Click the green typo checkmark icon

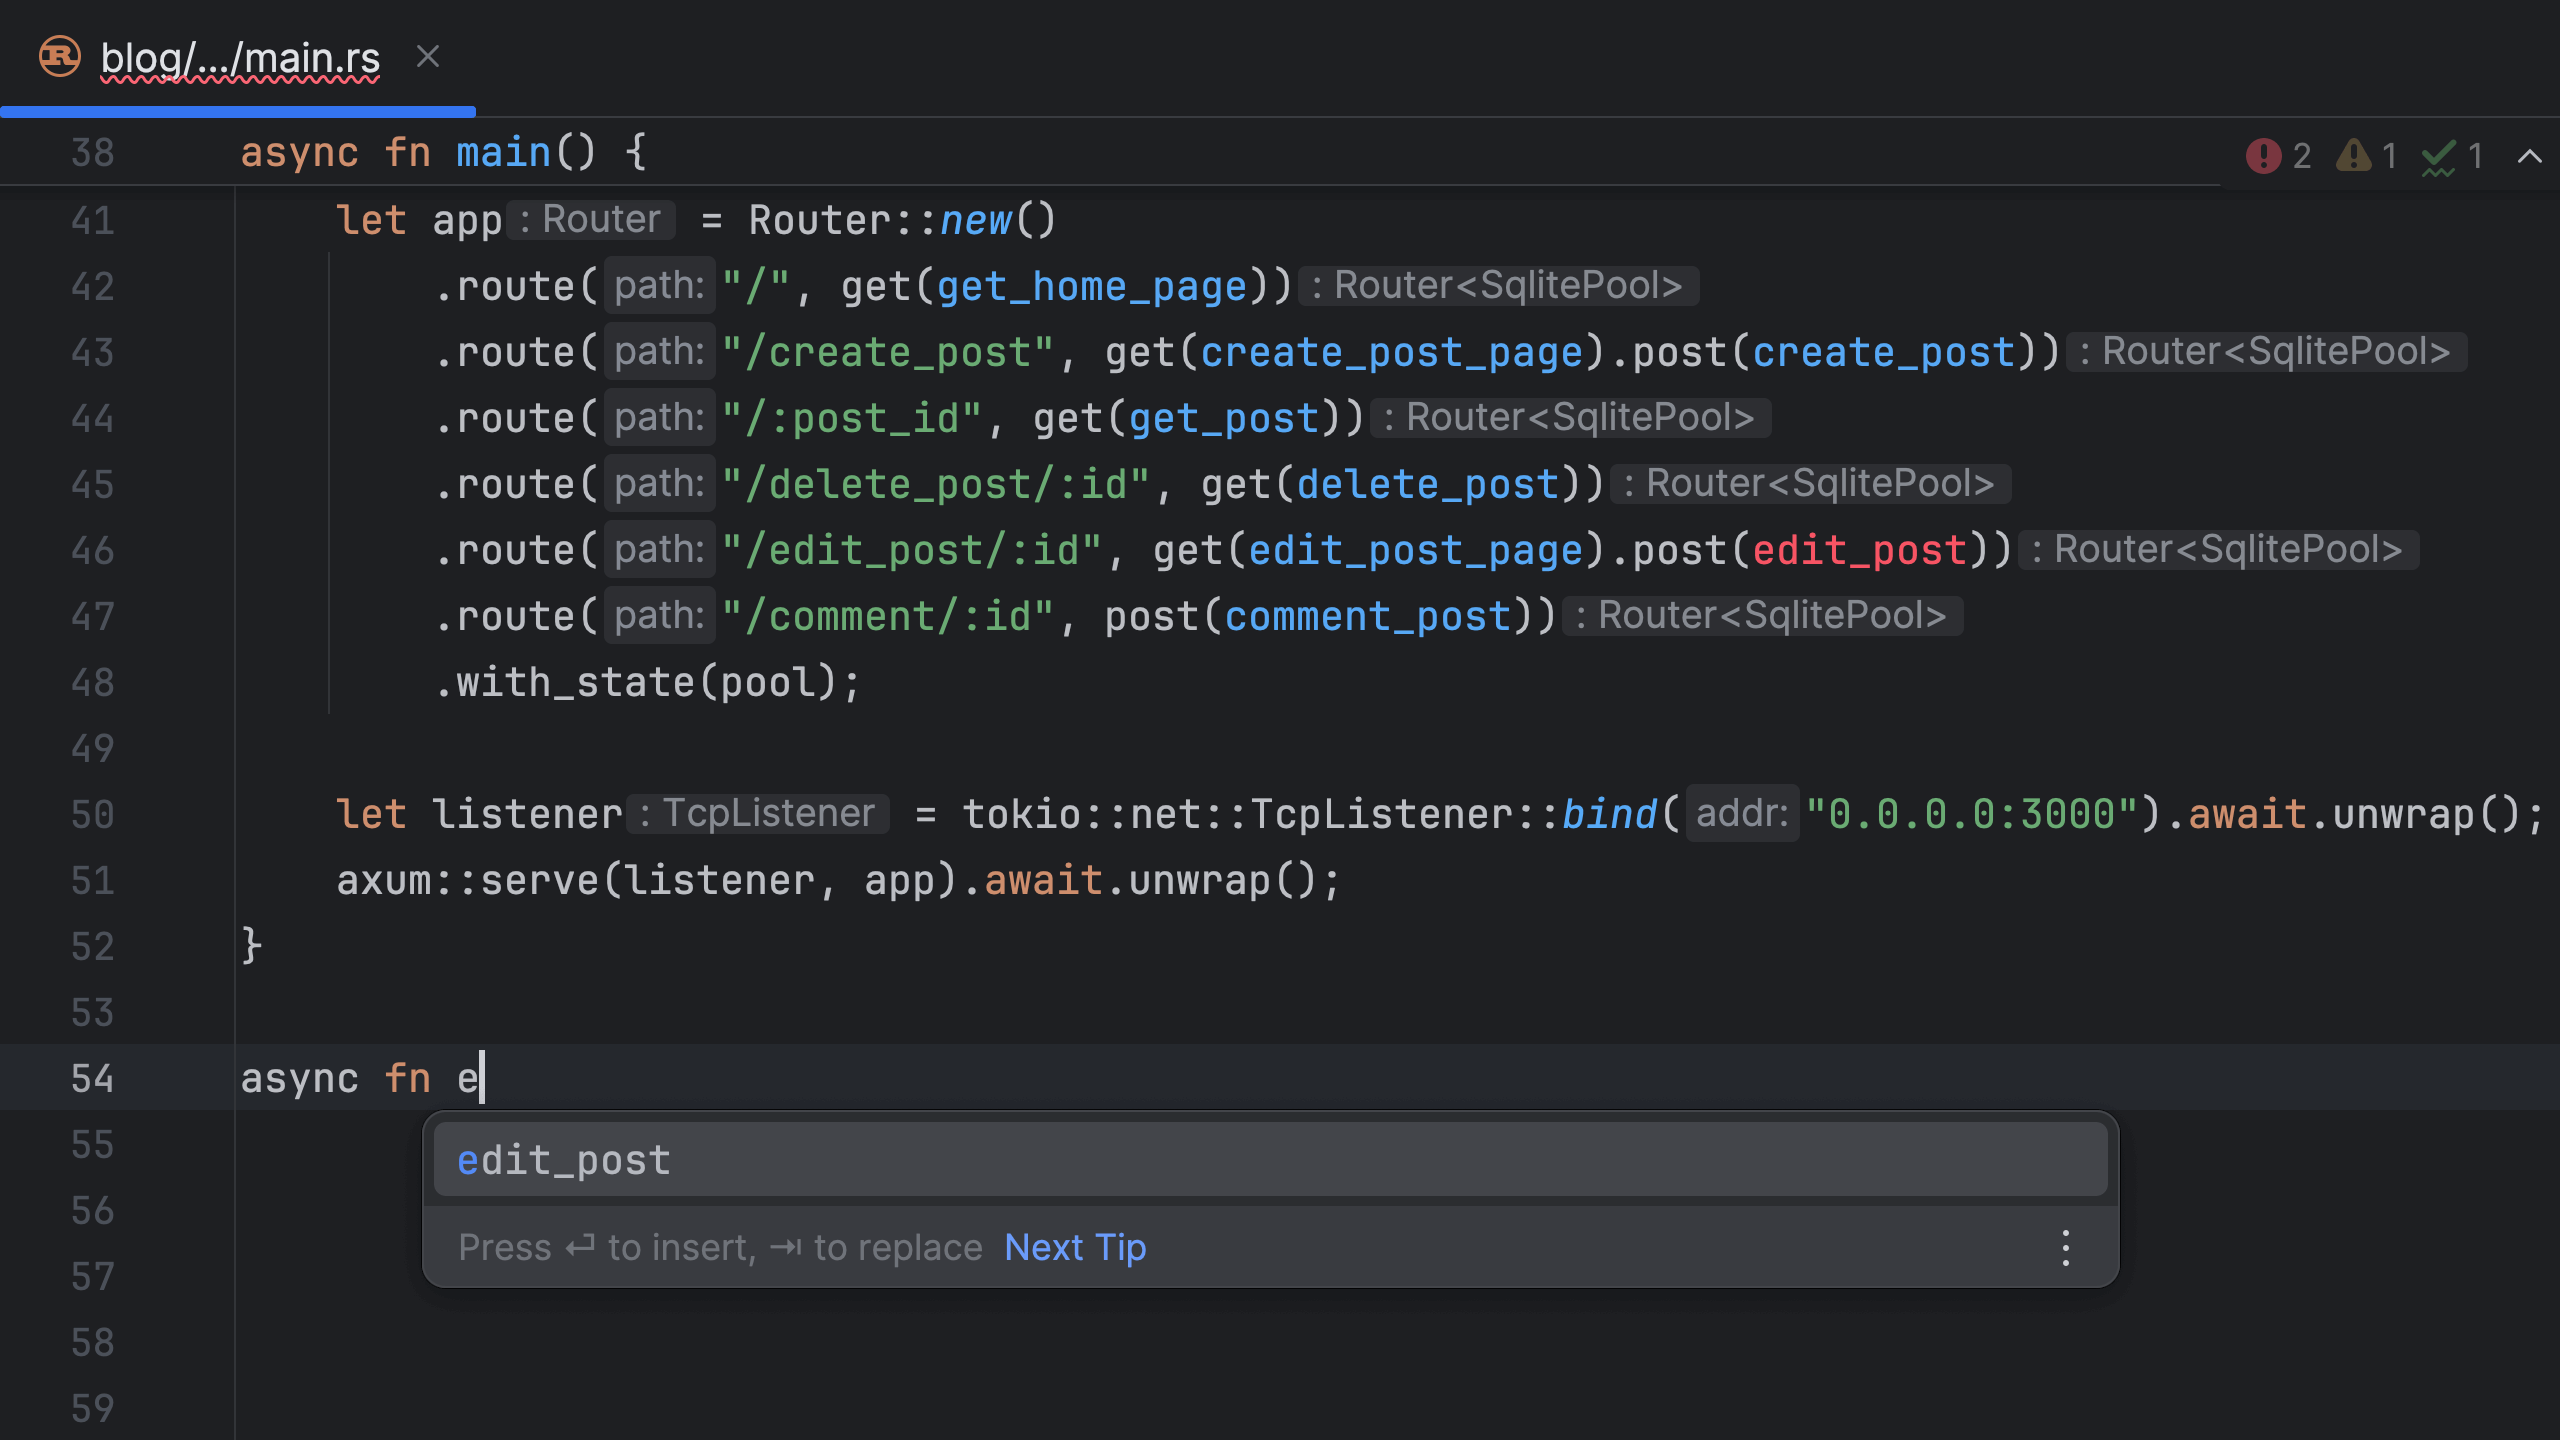[2439, 156]
